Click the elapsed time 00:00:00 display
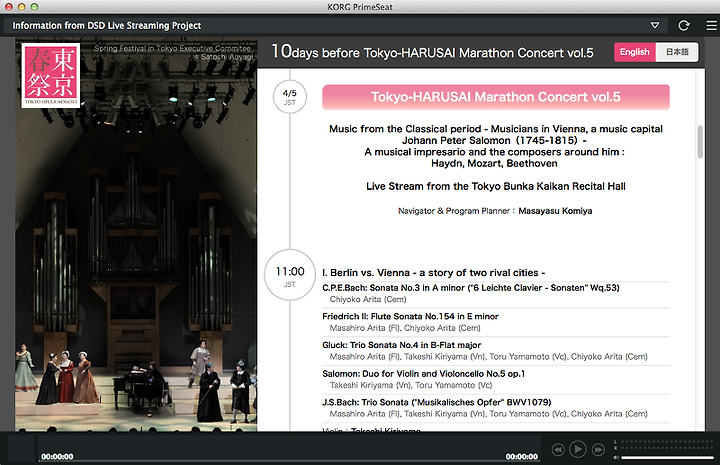Viewport: 720px width, 465px height. (x=57, y=456)
